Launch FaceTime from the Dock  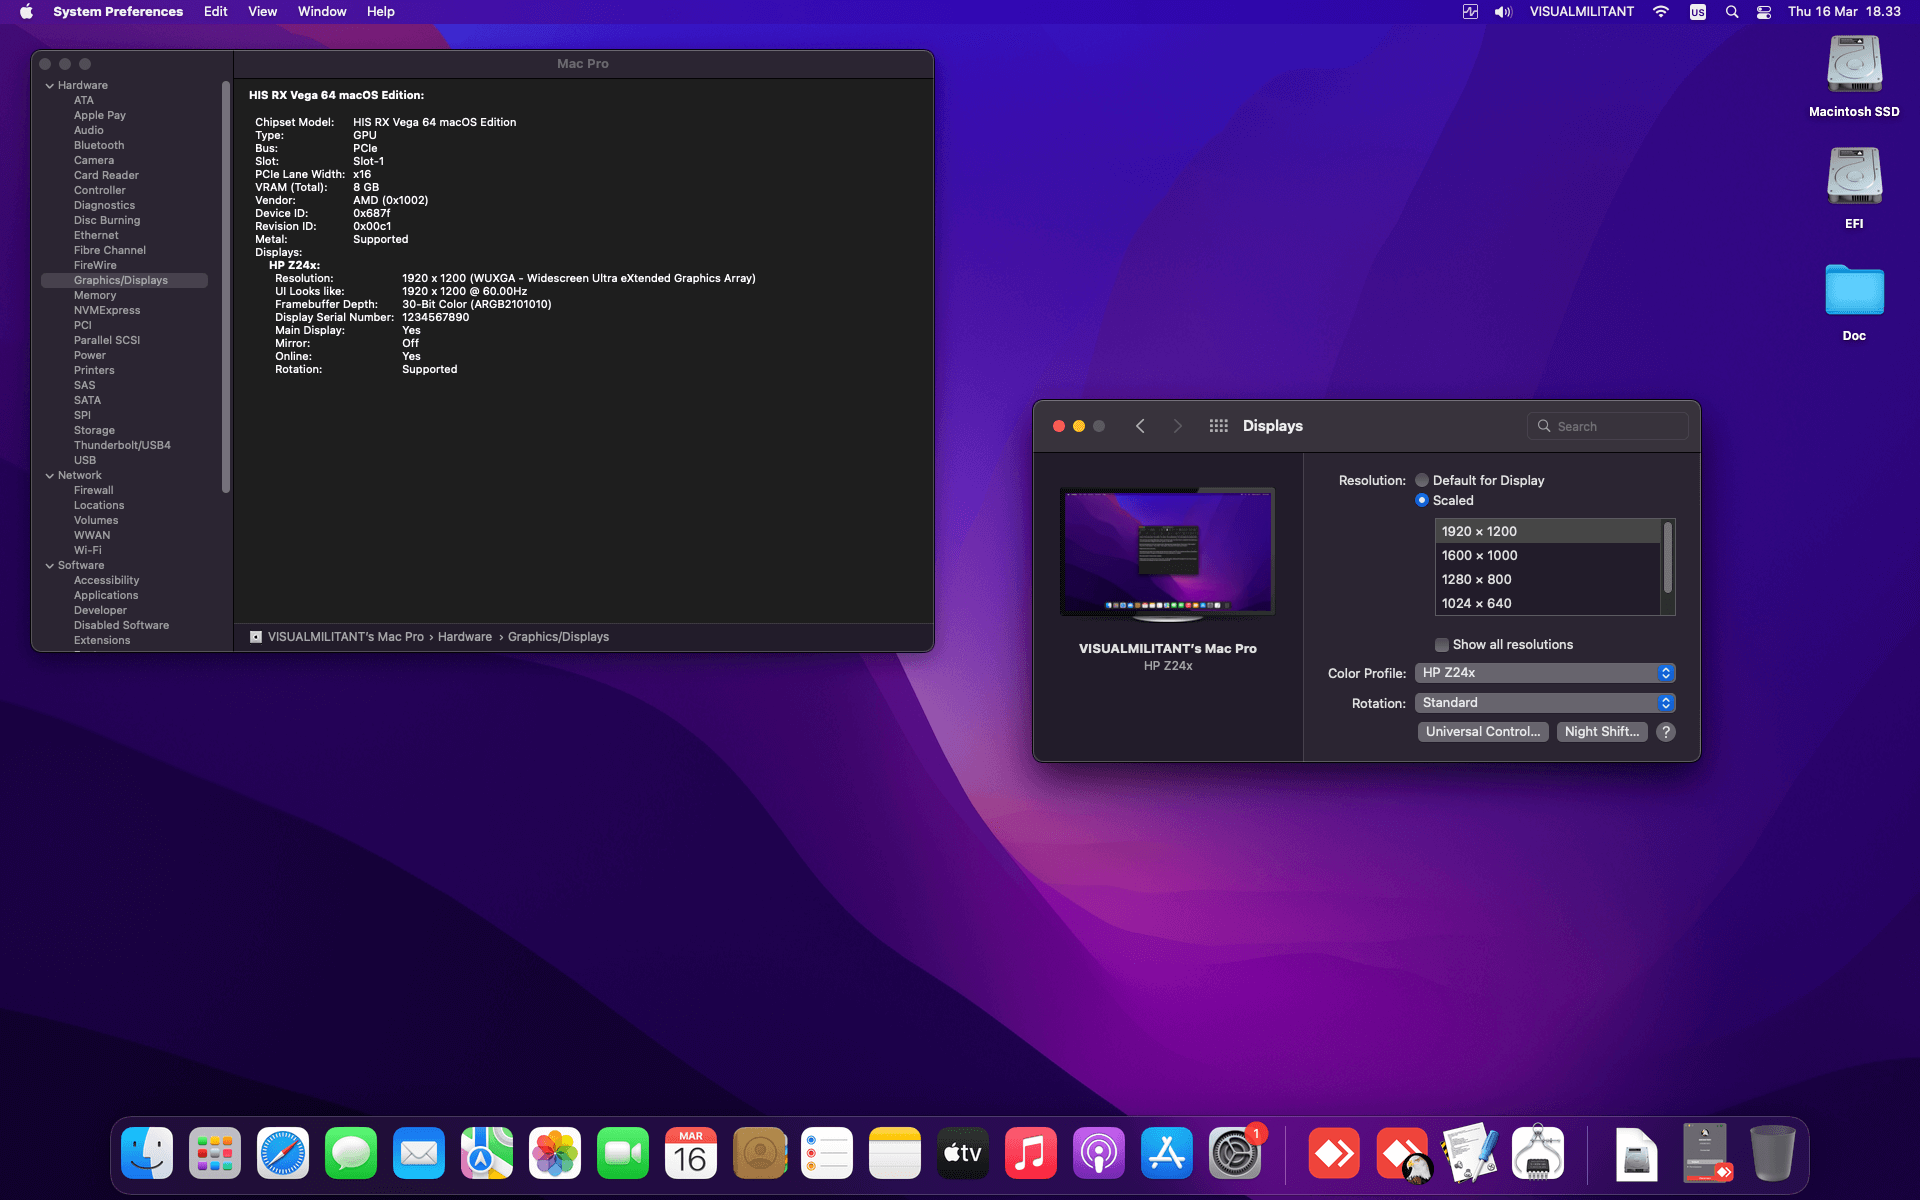coord(622,1152)
